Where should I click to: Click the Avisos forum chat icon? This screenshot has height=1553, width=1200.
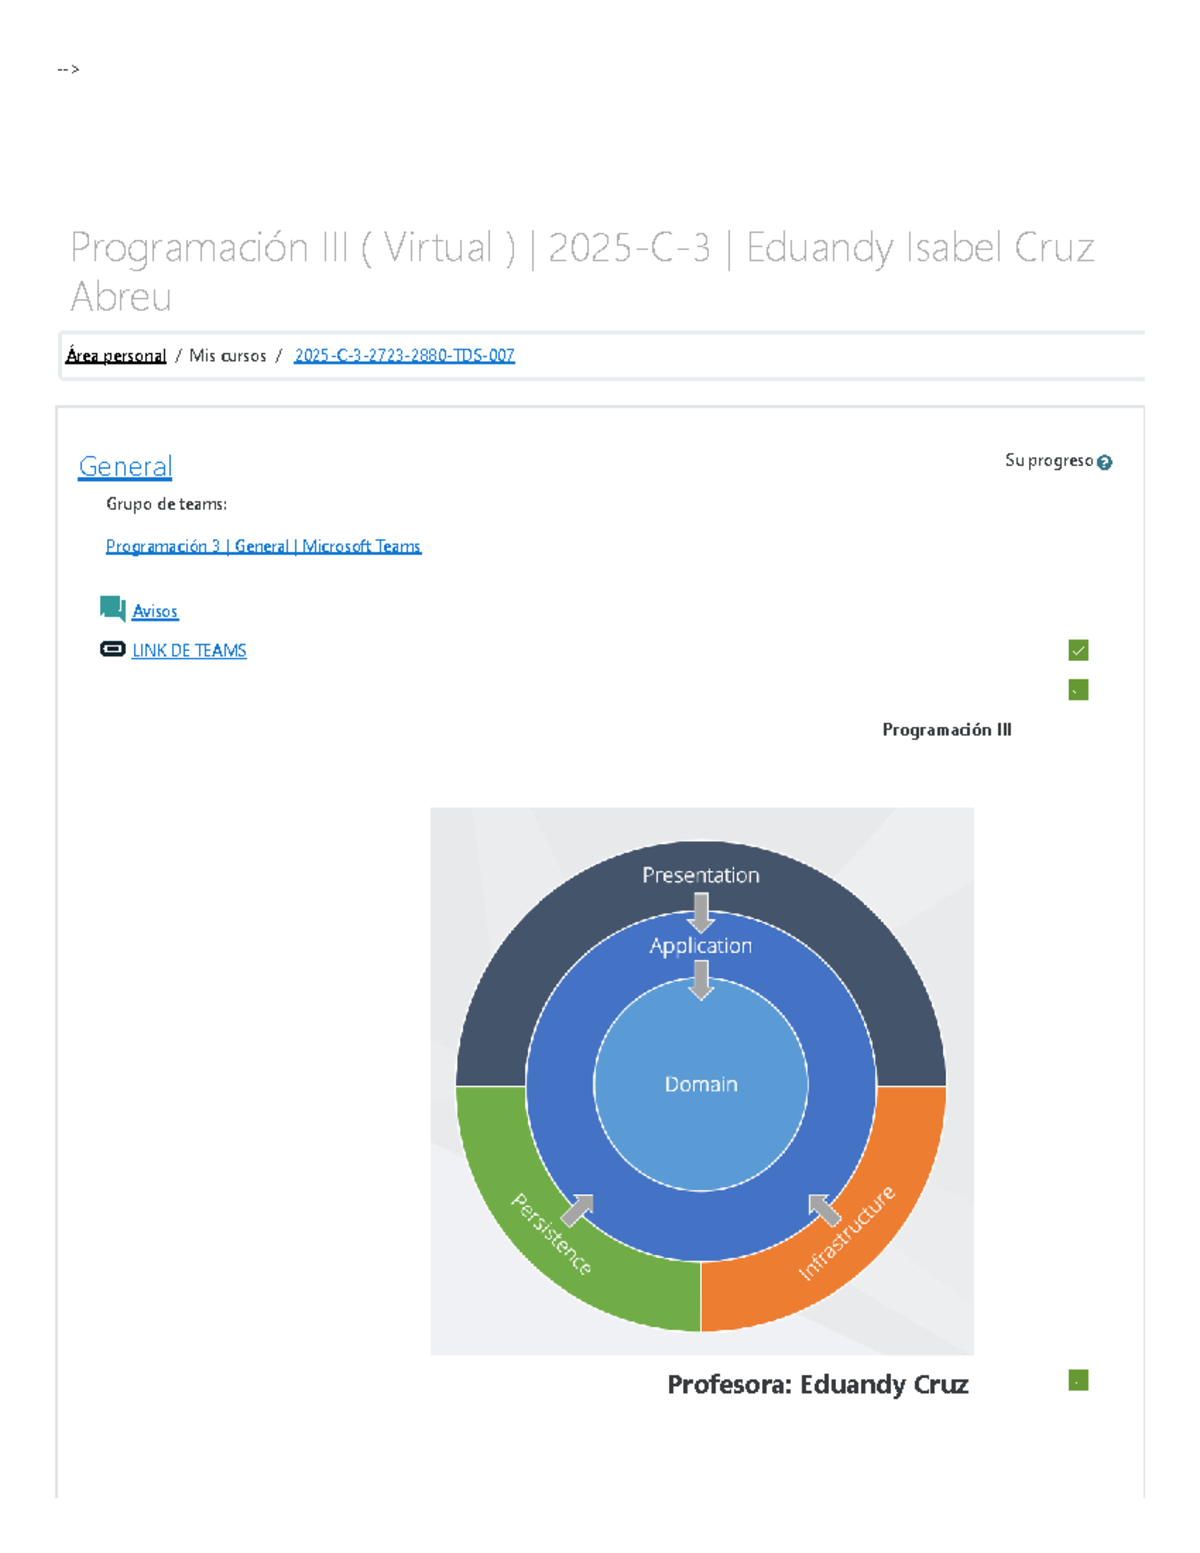coord(113,609)
